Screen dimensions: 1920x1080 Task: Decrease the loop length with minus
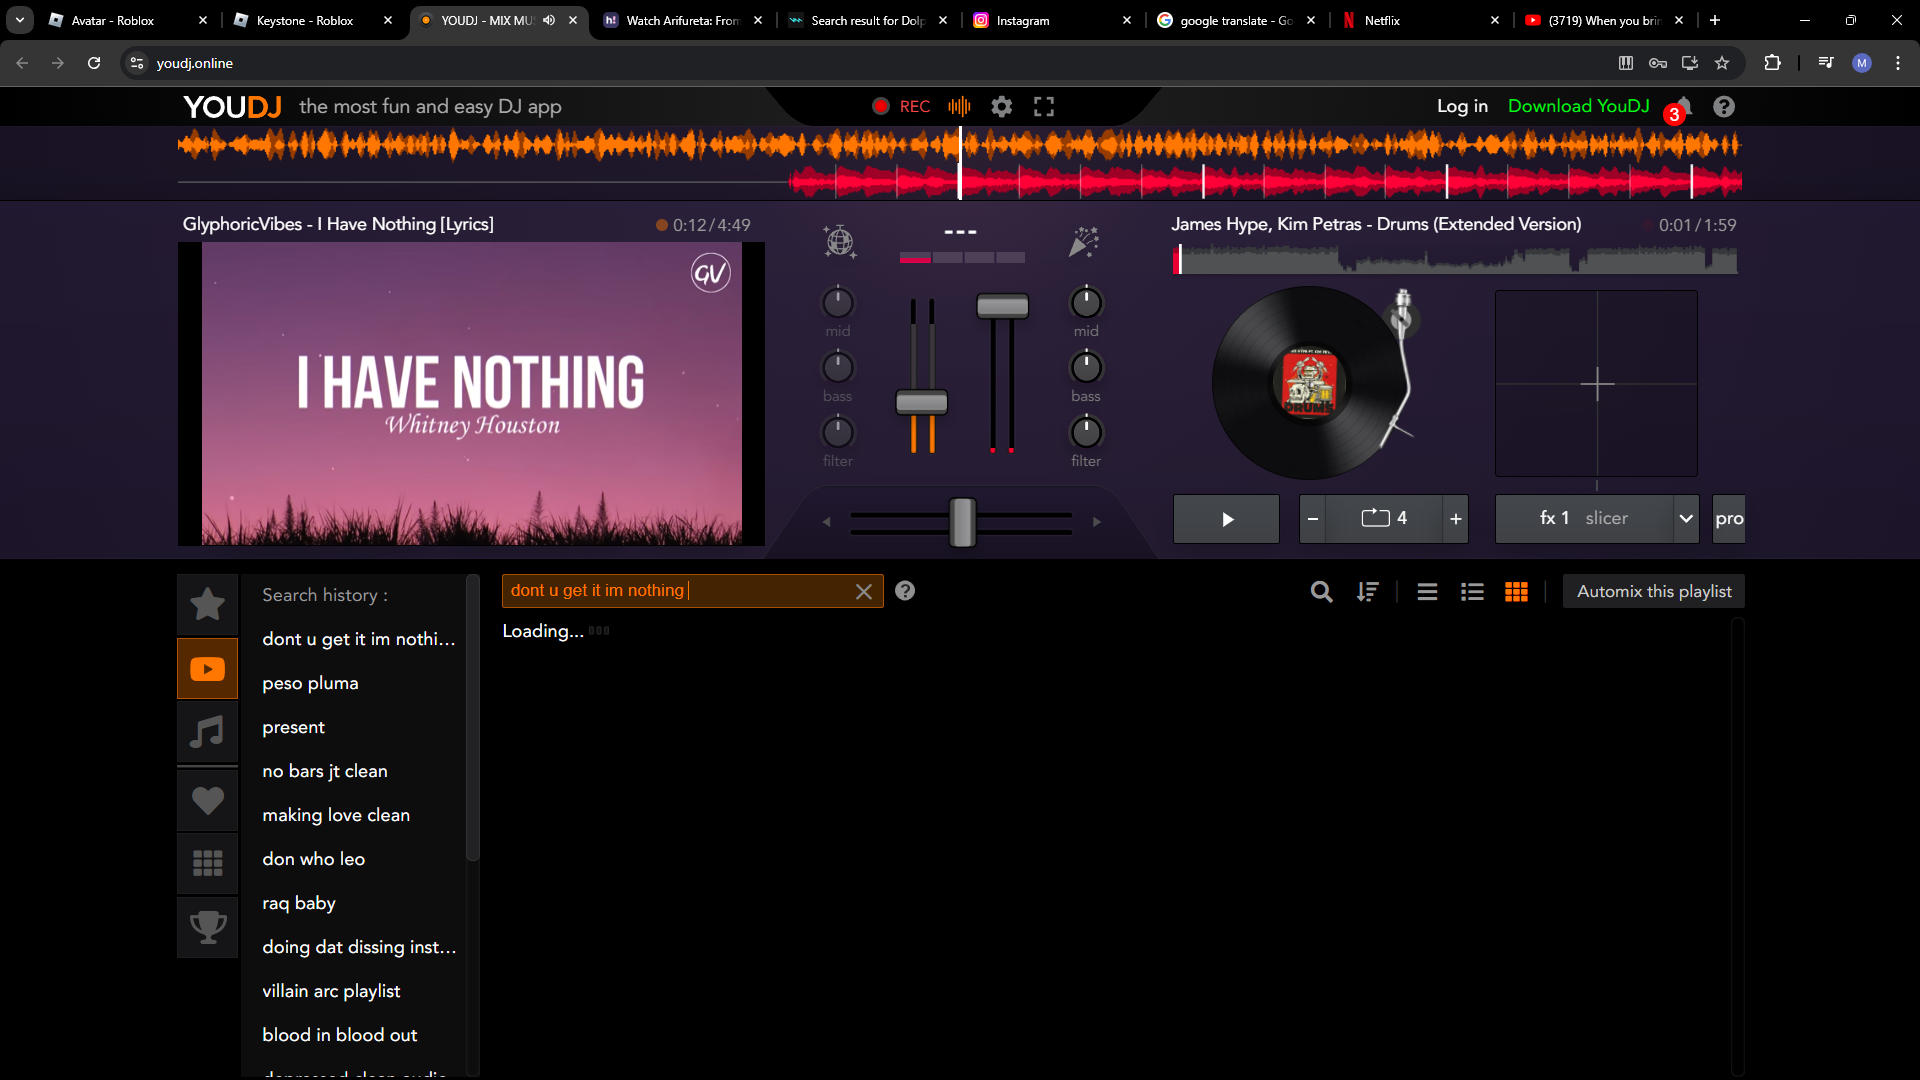[x=1313, y=519]
